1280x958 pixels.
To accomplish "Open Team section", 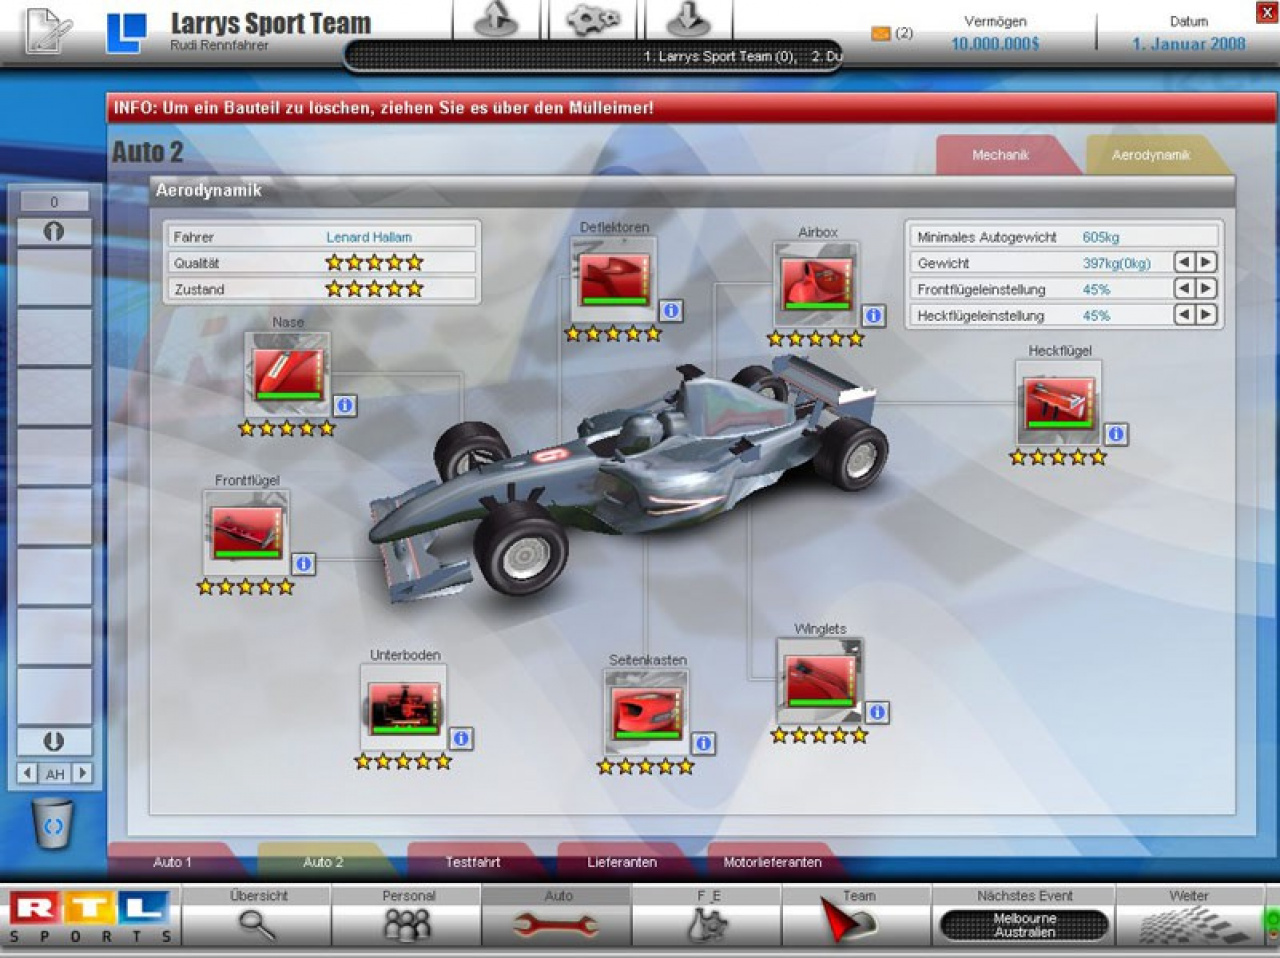I will tap(857, 916).
